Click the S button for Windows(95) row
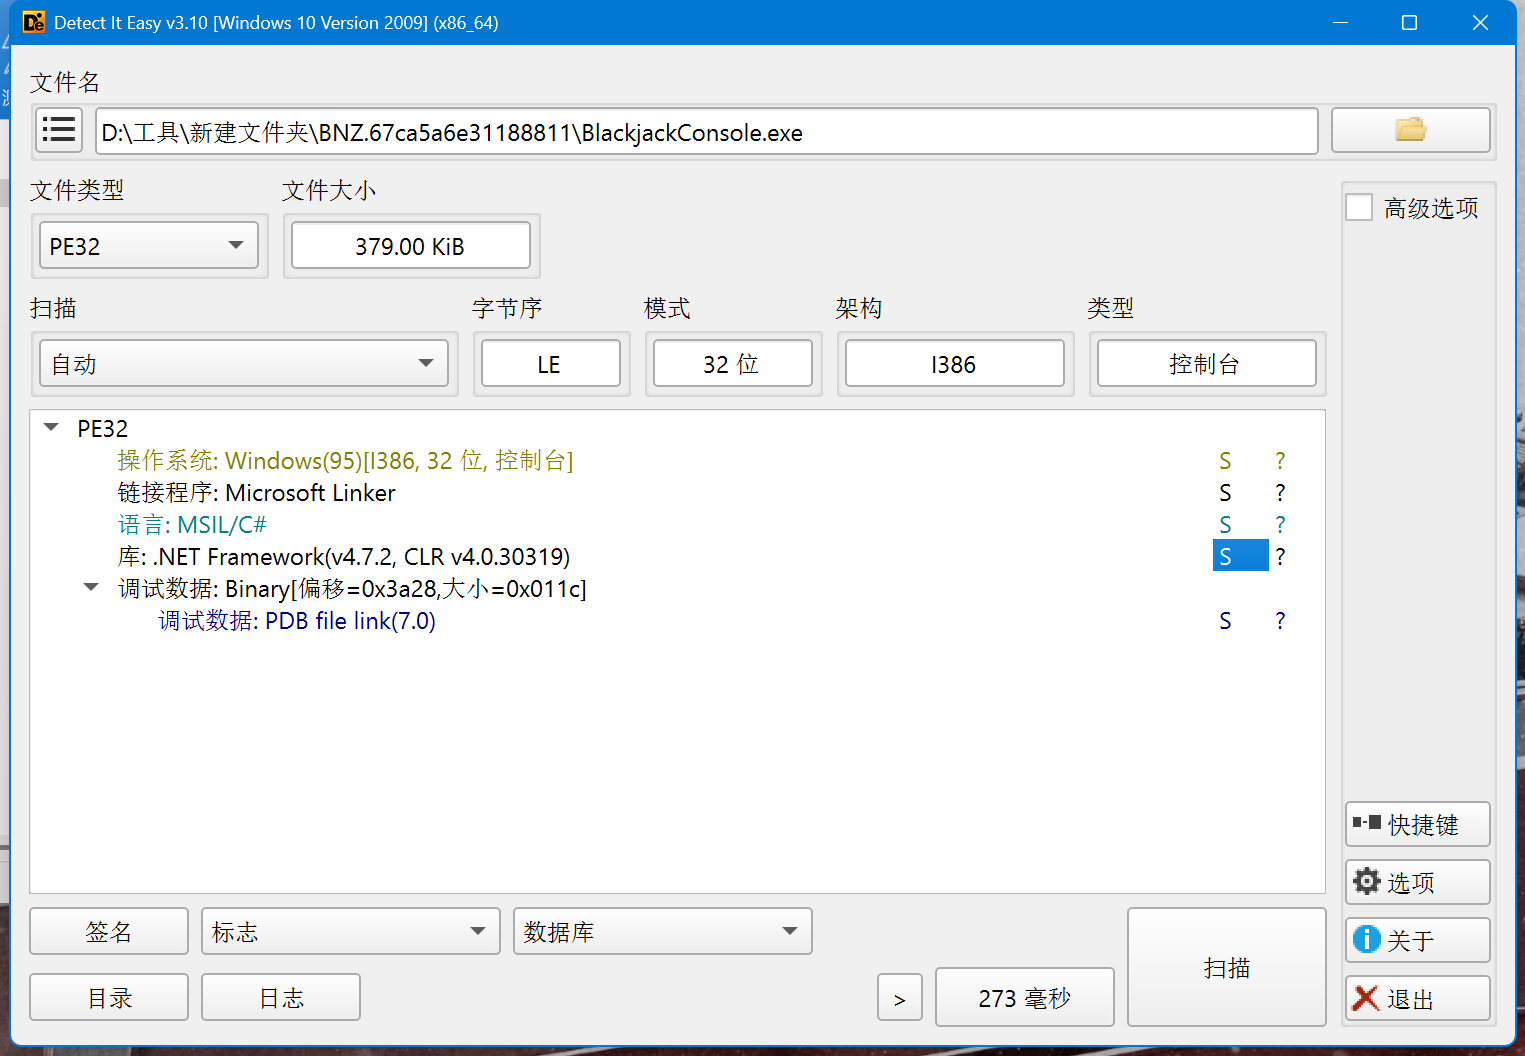Screen dimensions: 1525x1056 point(1225,461)
